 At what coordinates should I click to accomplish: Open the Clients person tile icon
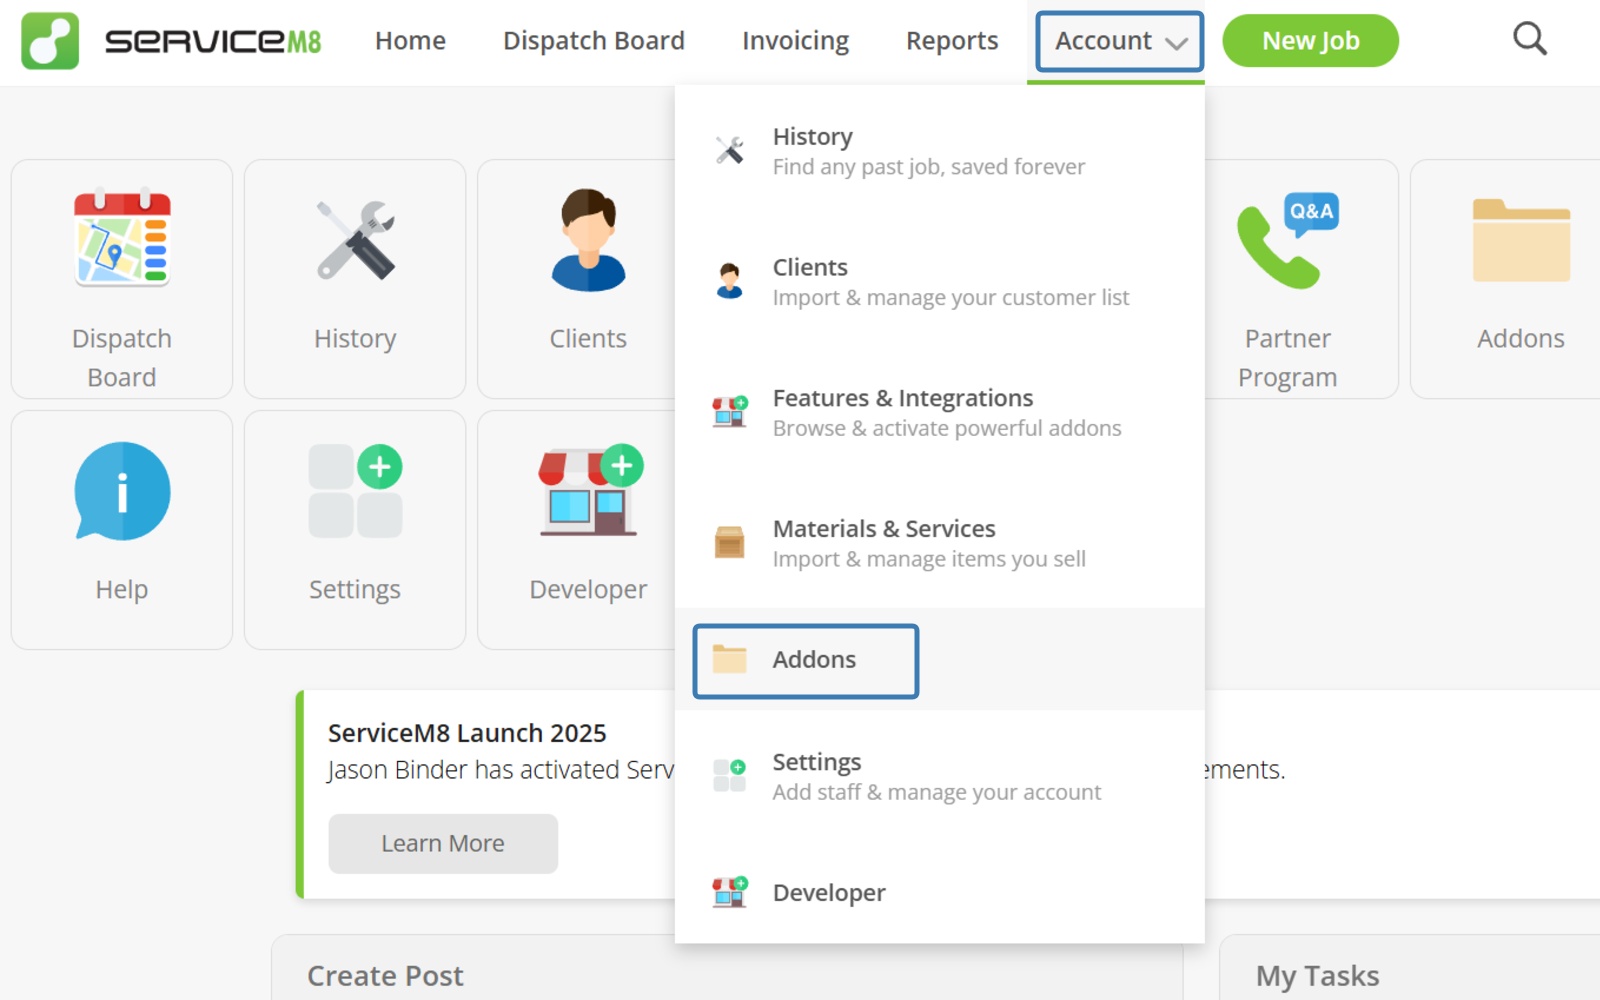pos(588,240)
